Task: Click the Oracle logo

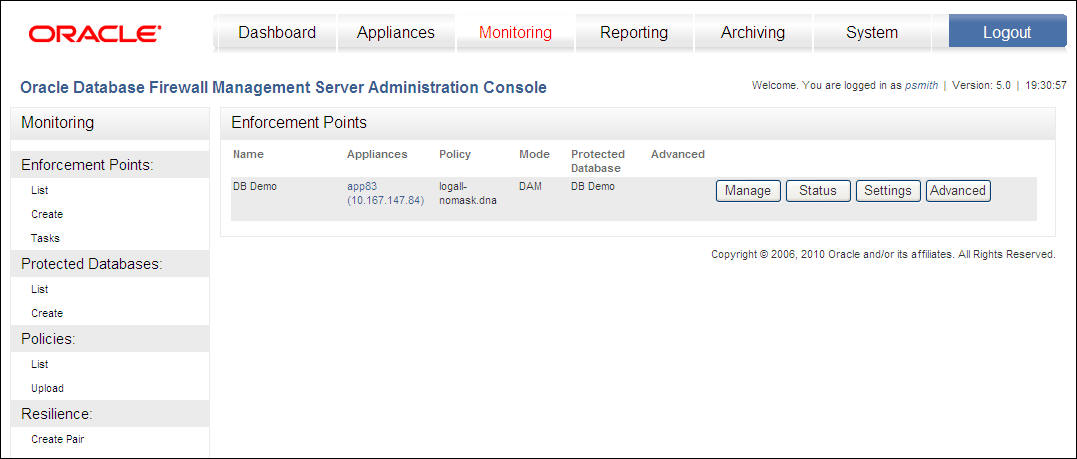Action: click(x=95, y=34)
